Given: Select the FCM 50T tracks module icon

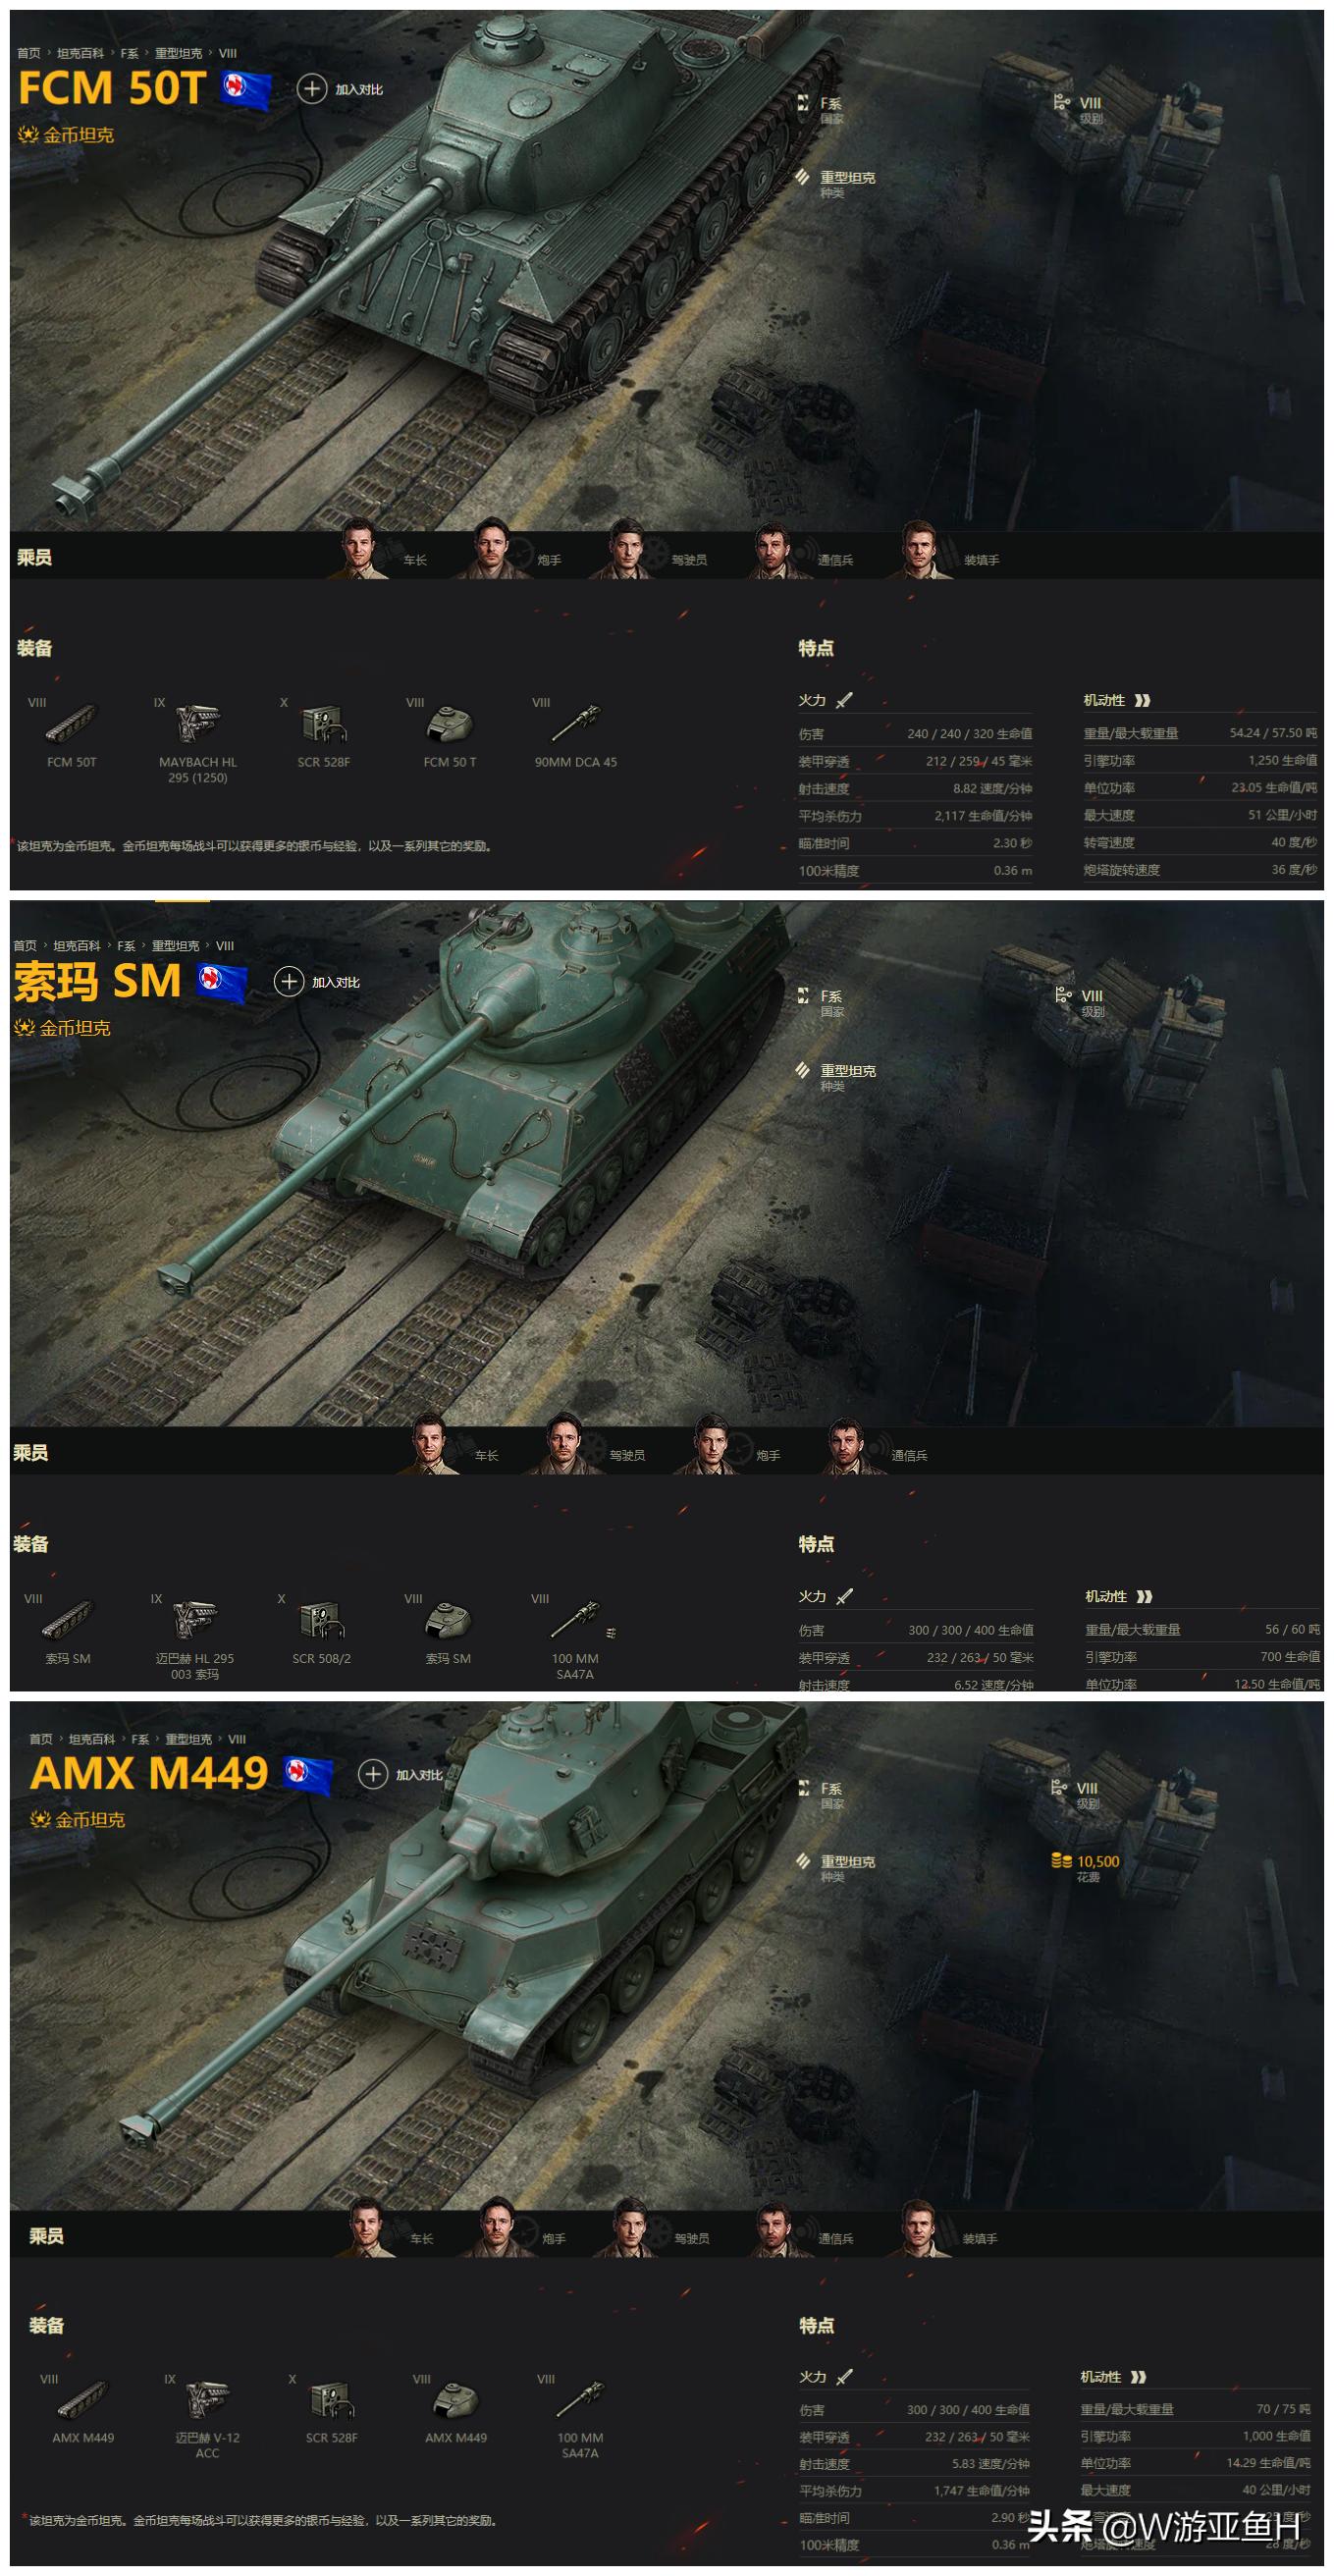Looking at the screenshot, I should [x=71, y=724].
